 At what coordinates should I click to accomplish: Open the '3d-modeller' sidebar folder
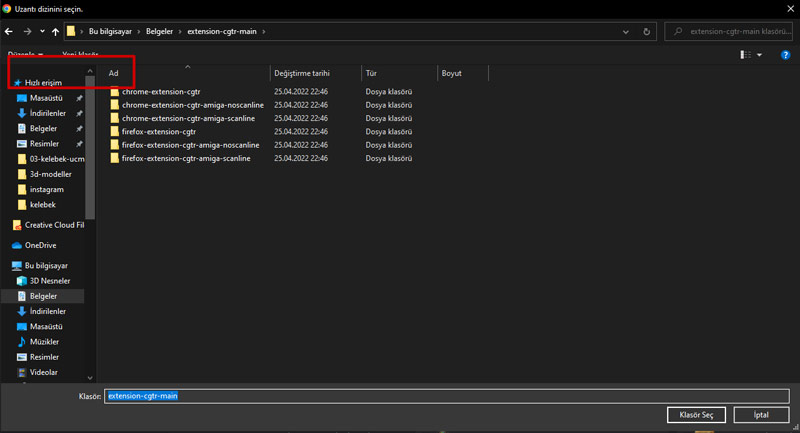[x=51, y=174]
